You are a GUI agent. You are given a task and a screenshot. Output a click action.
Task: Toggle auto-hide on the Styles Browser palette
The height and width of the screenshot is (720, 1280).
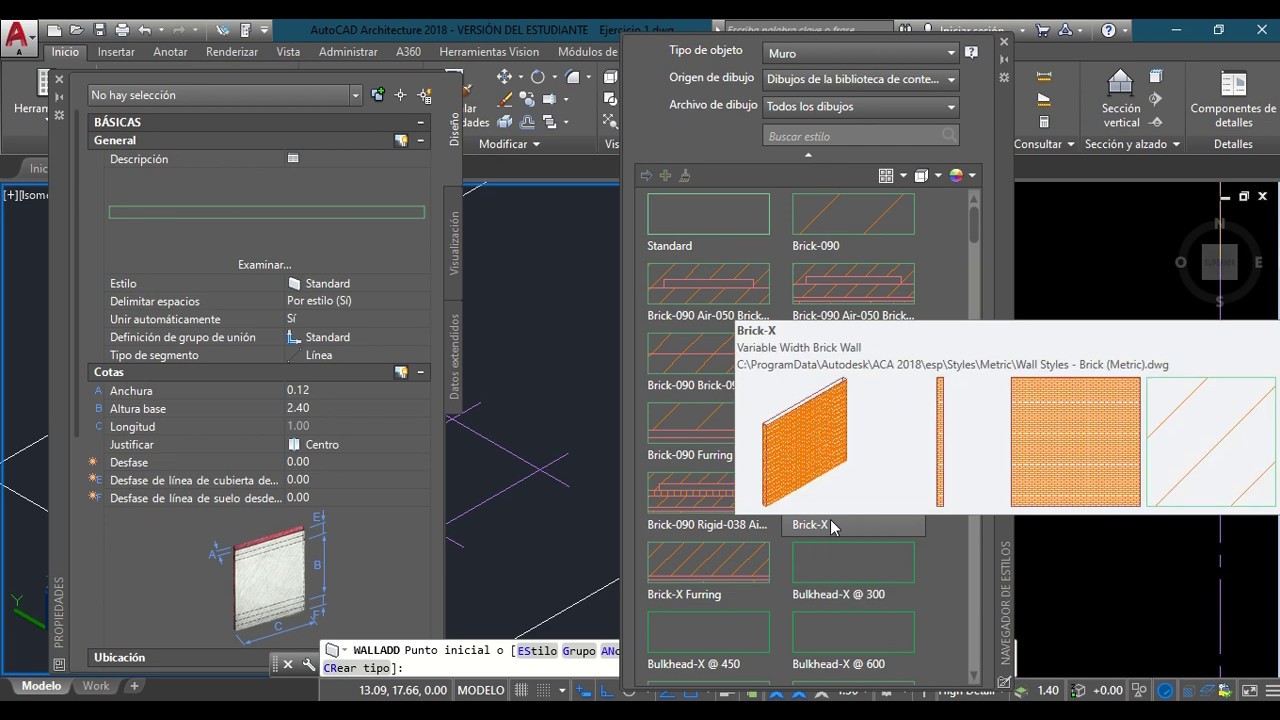(1004, 60)
